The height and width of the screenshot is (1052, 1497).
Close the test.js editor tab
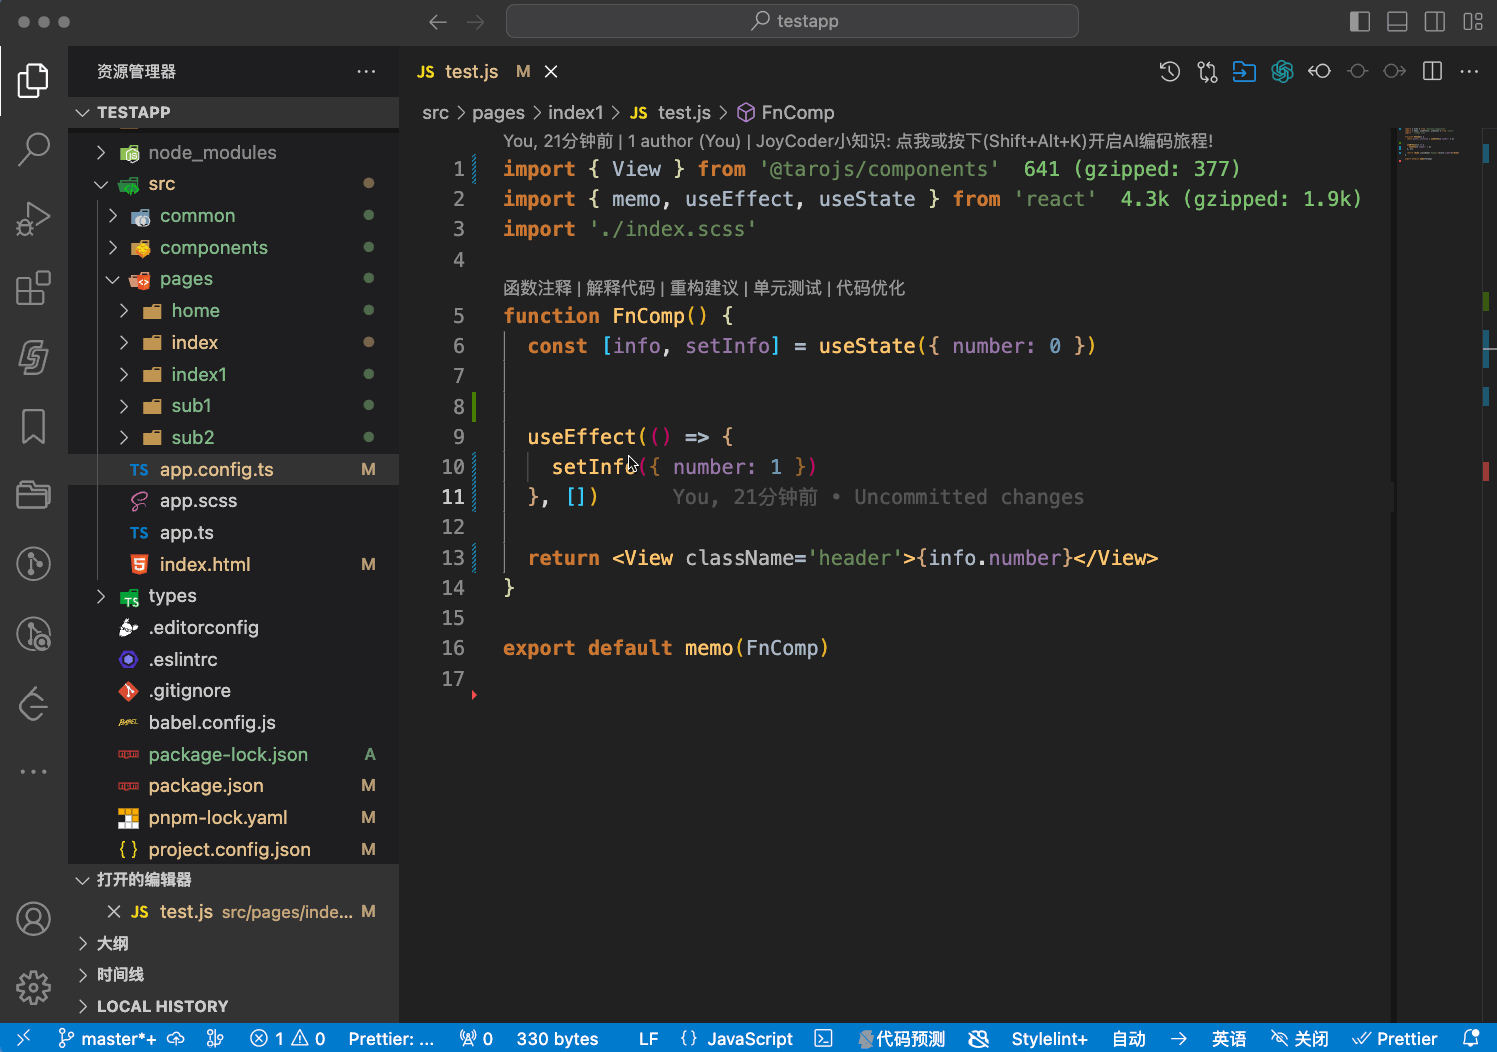pyautogui.click(x=551, y=71)
